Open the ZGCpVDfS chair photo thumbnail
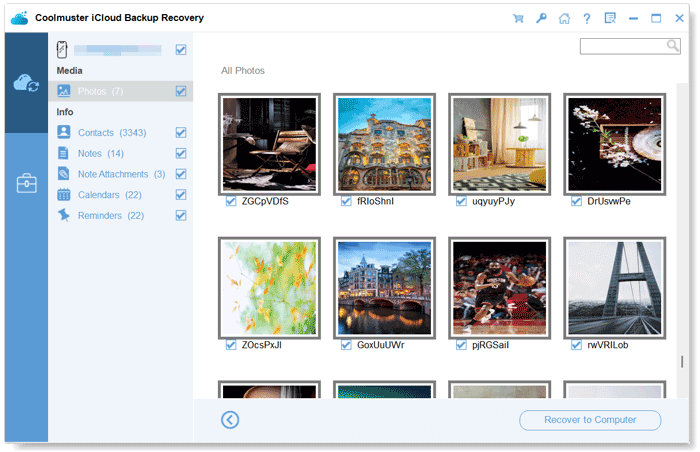The image size is (700, 452). 269,144
